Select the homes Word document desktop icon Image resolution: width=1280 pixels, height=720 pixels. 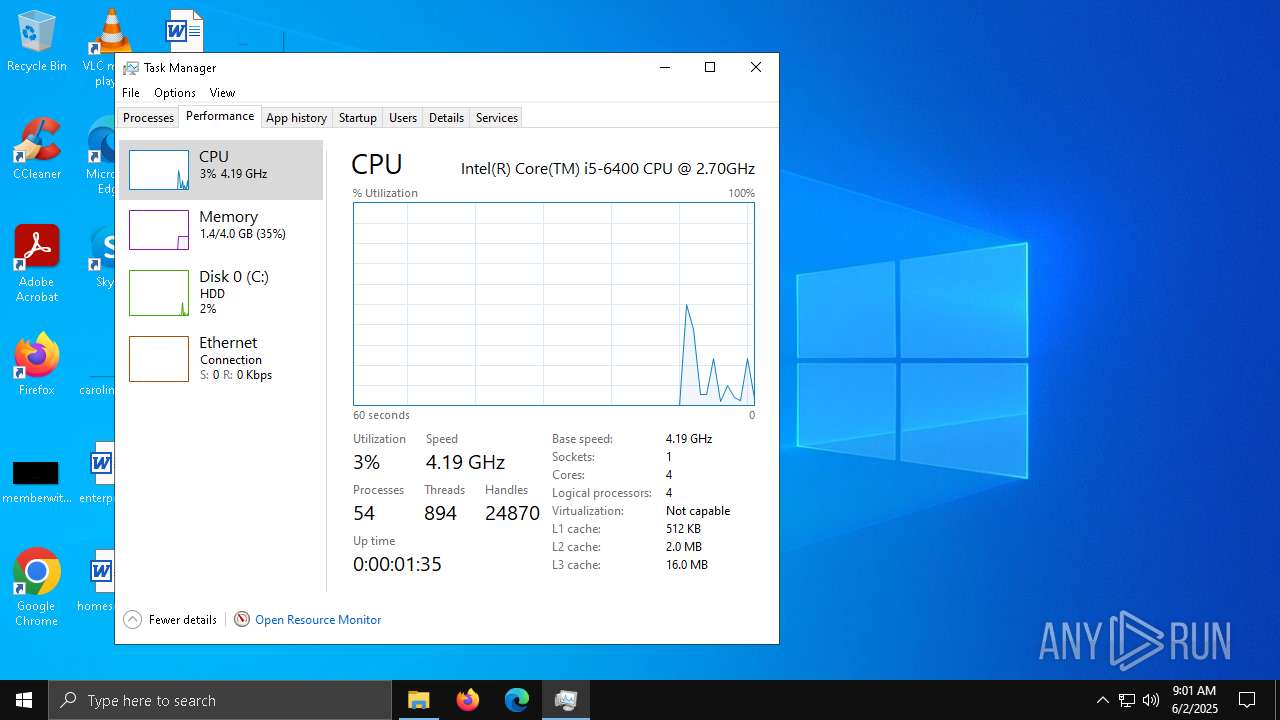98,581
